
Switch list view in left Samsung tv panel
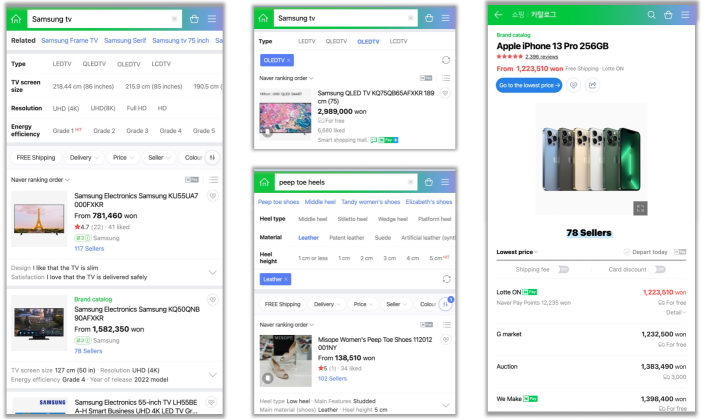(213, 180)
